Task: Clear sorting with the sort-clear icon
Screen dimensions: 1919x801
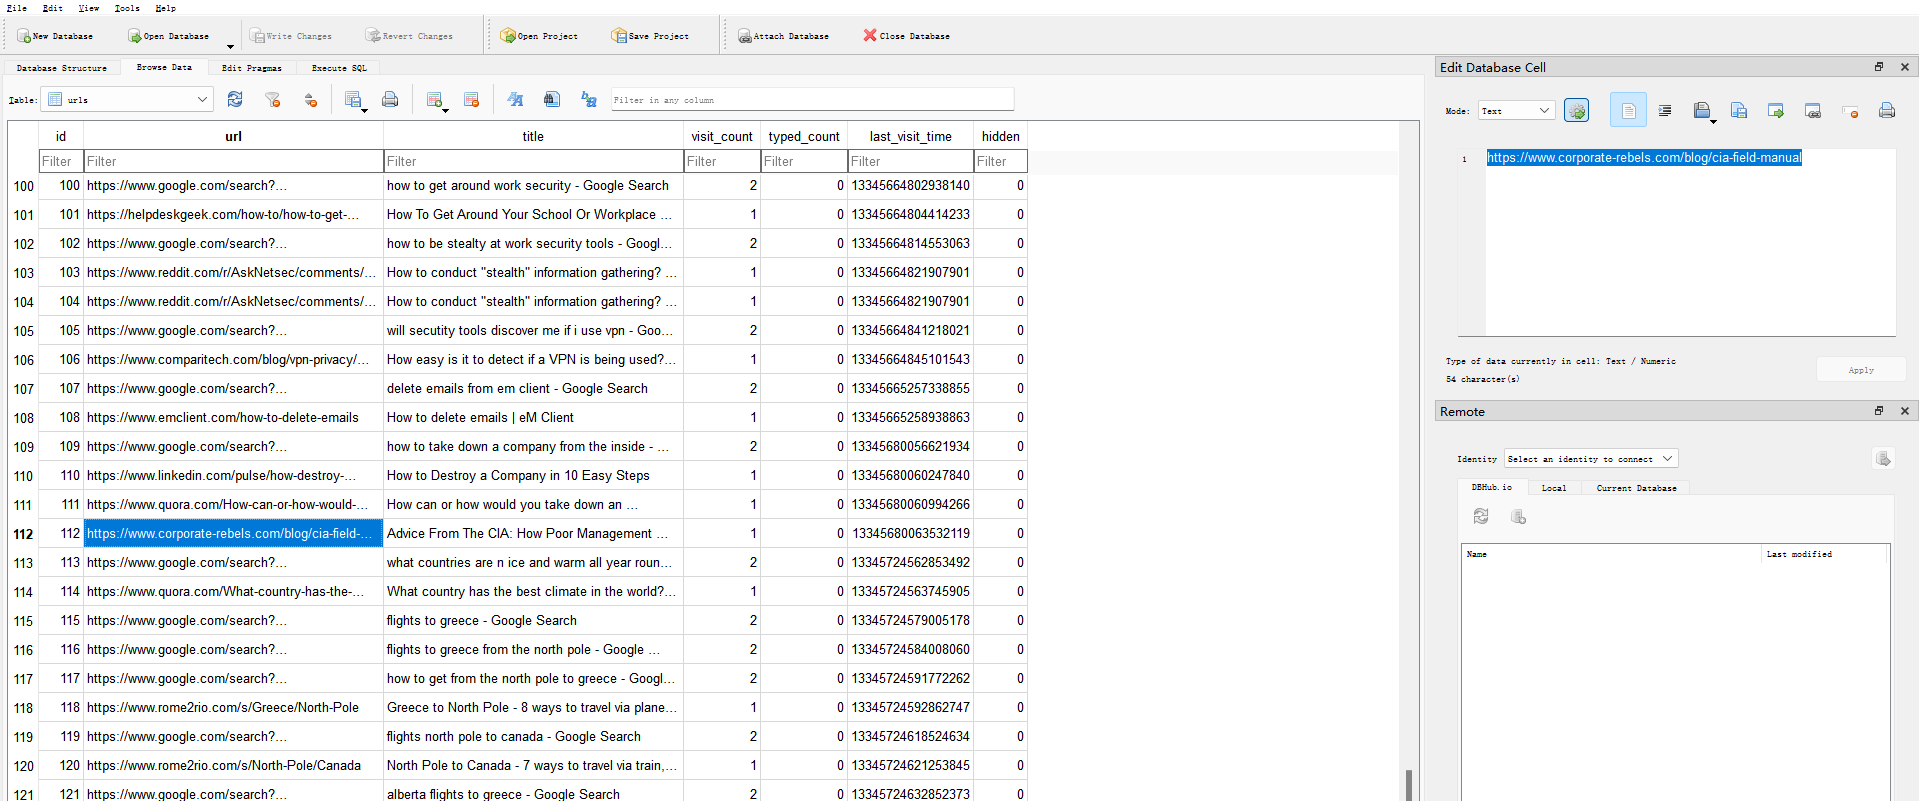Action: tap(310, 99)
